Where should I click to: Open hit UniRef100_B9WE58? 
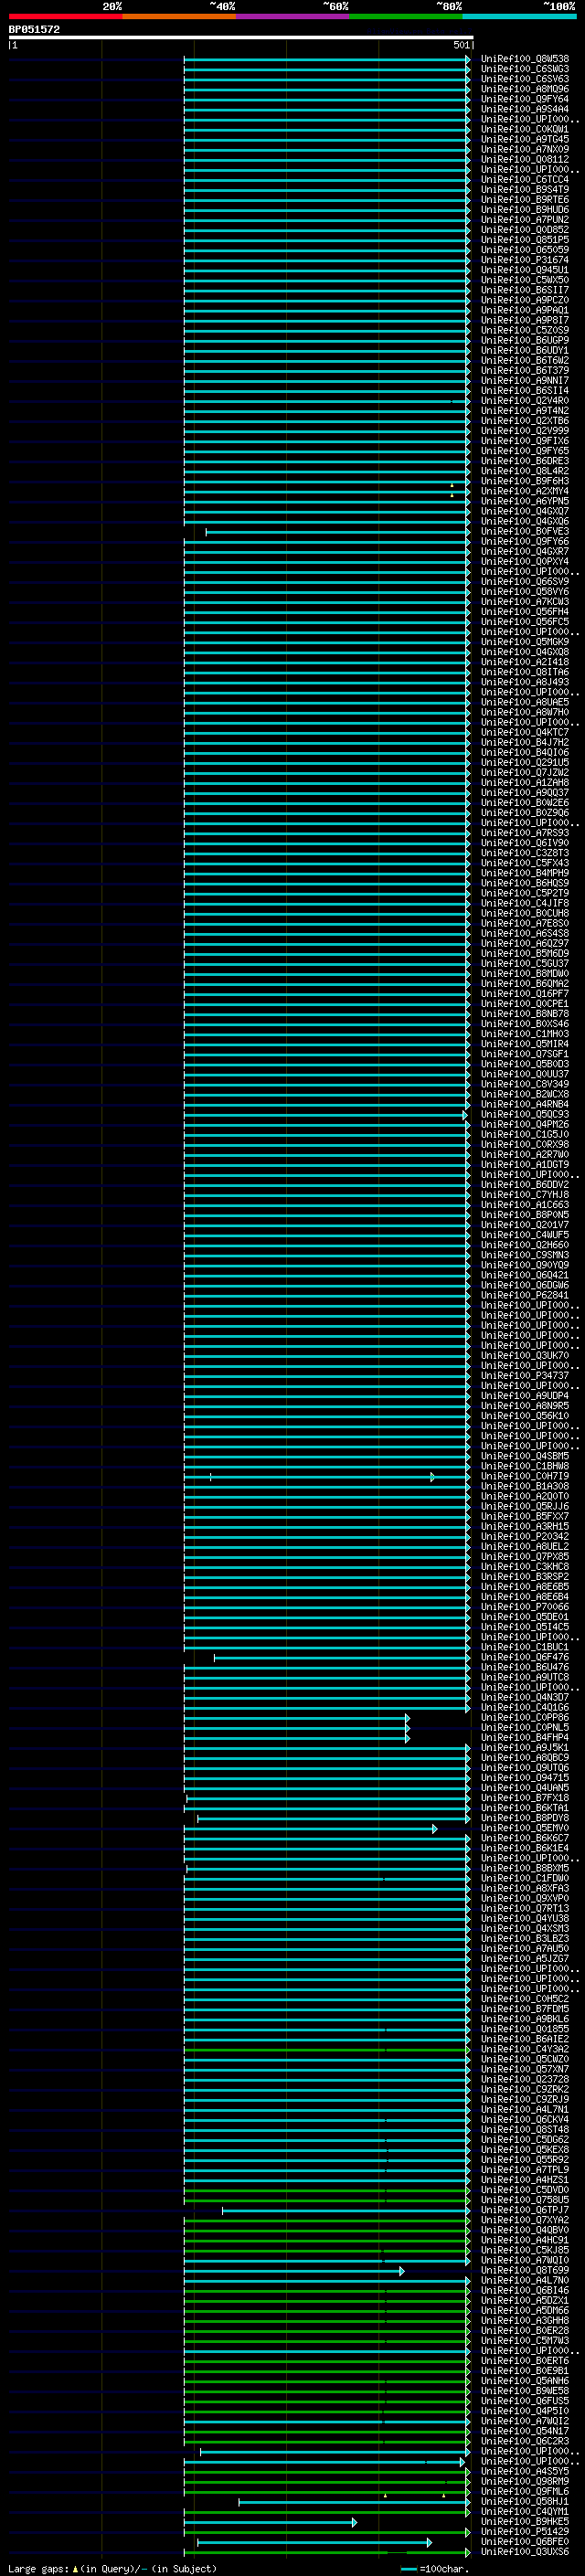[524, 2391]
